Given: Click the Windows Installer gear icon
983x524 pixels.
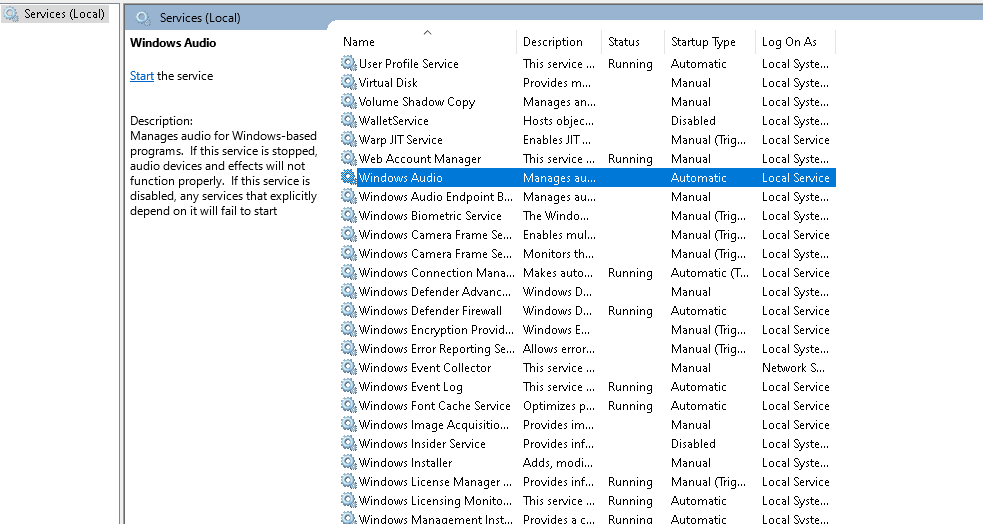Looking at the screenshot, I should 349,462.
